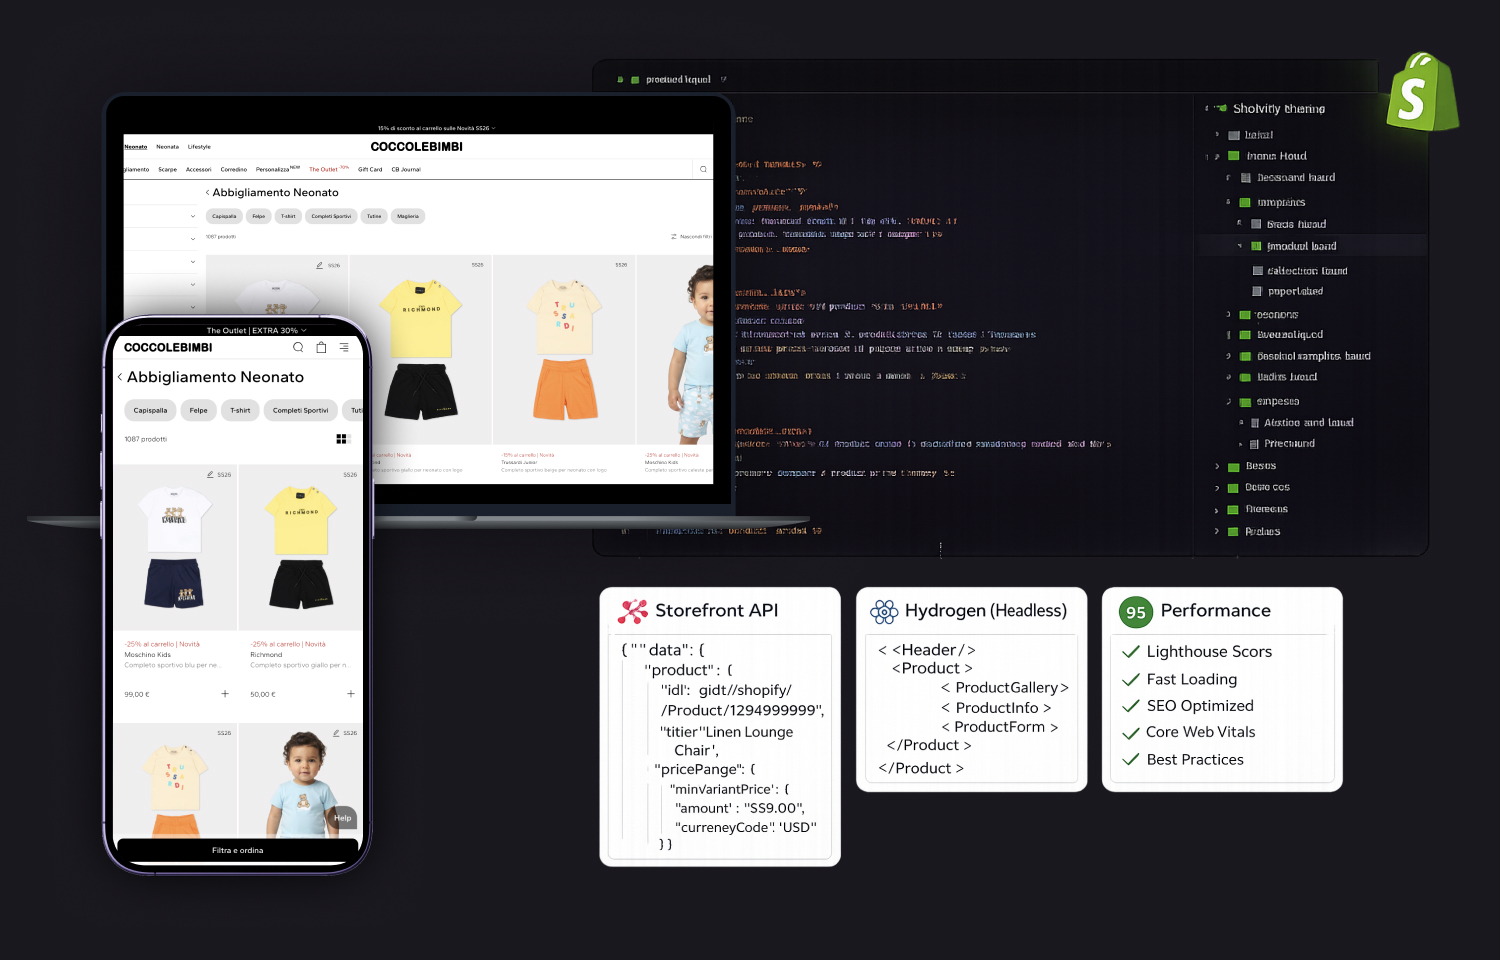Filter by Capispalla on the phone
Image resolution: width=1500 pixels, height=960 pixels.
(x=150, y=410)
